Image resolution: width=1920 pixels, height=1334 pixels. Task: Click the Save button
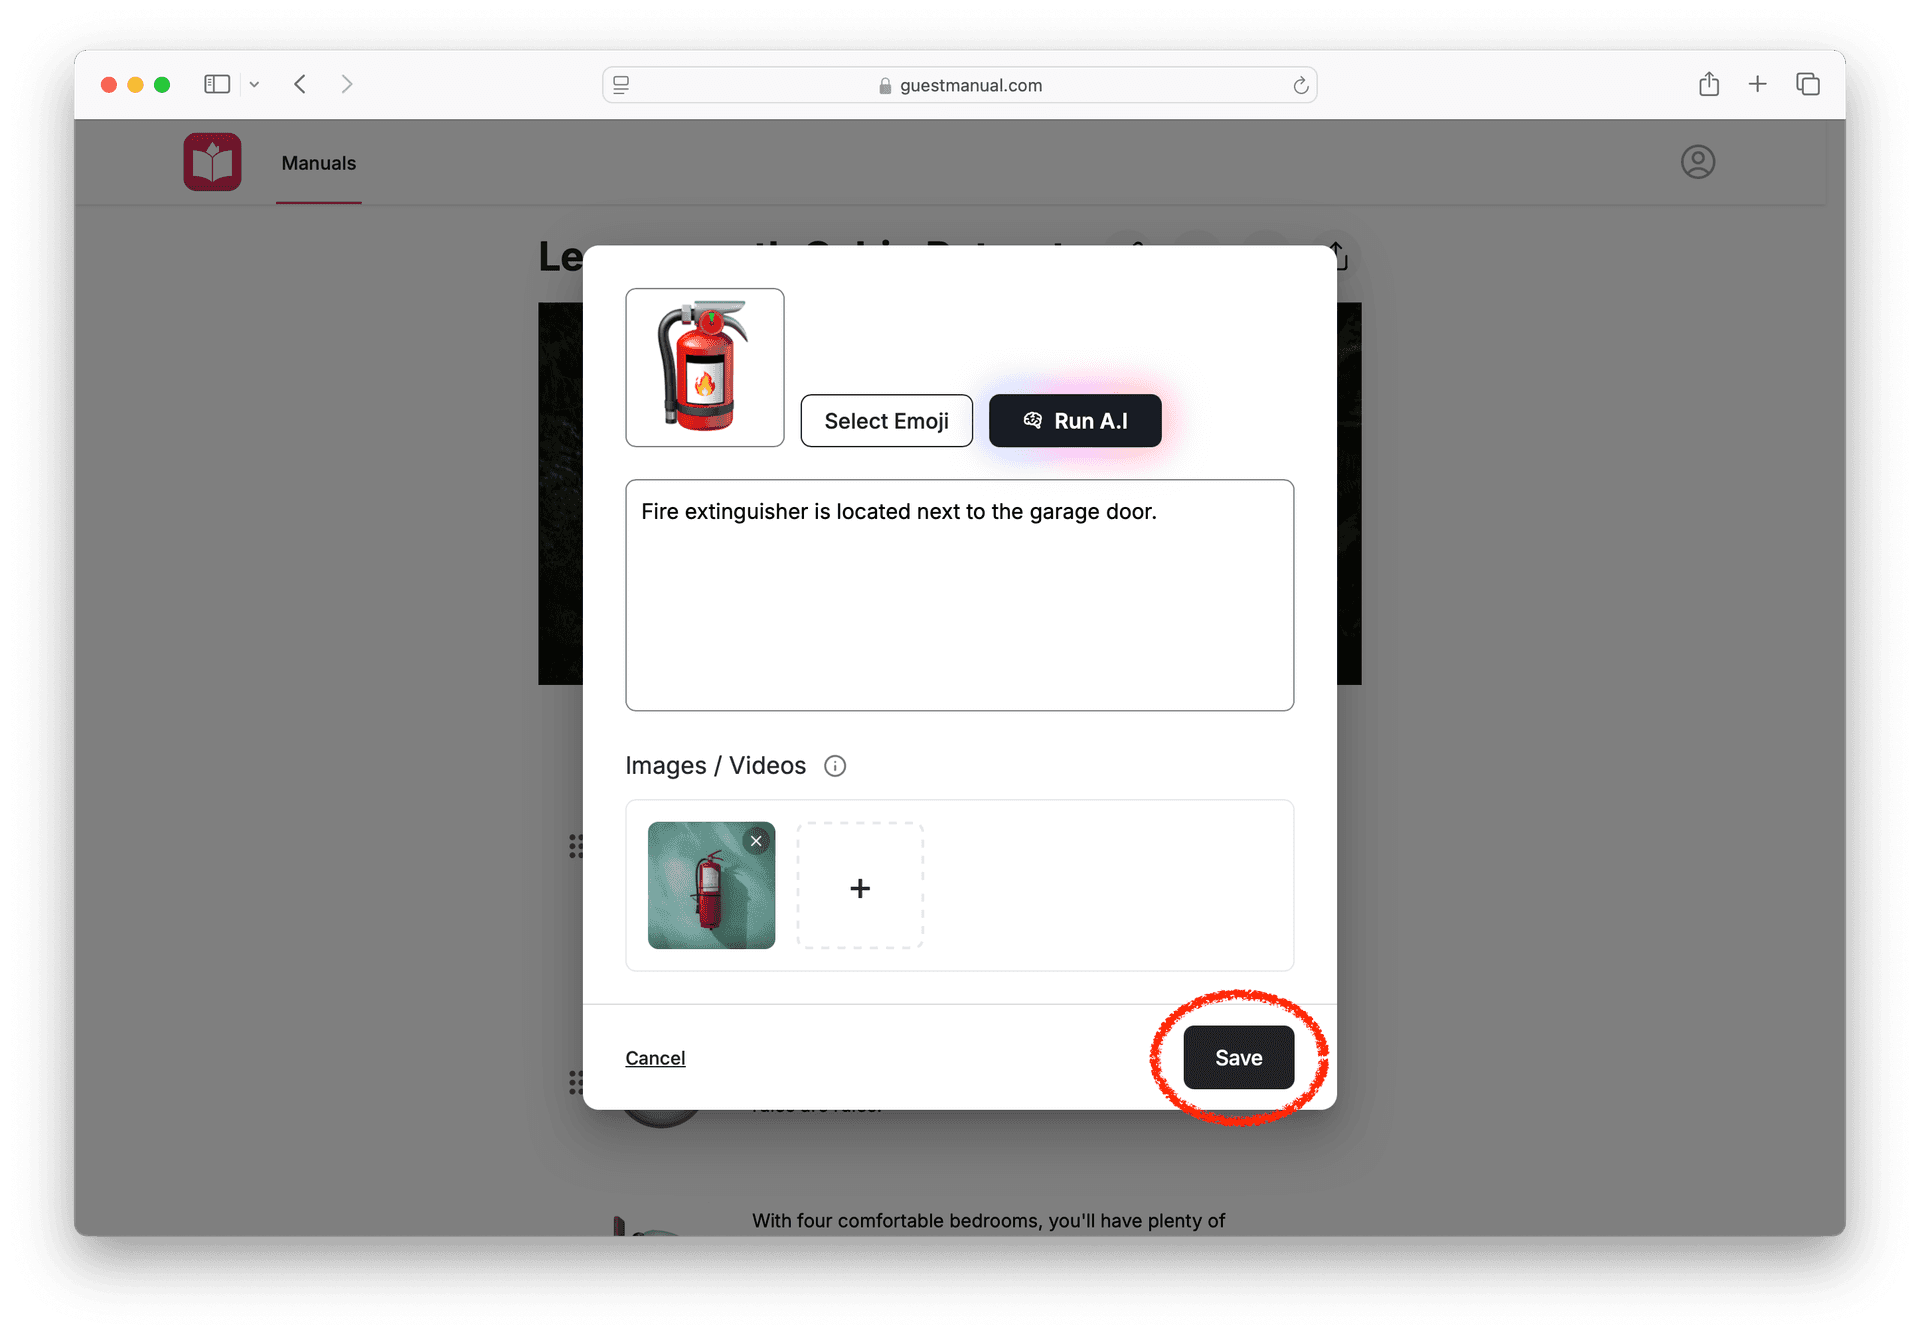[x=1238, y=1057]
